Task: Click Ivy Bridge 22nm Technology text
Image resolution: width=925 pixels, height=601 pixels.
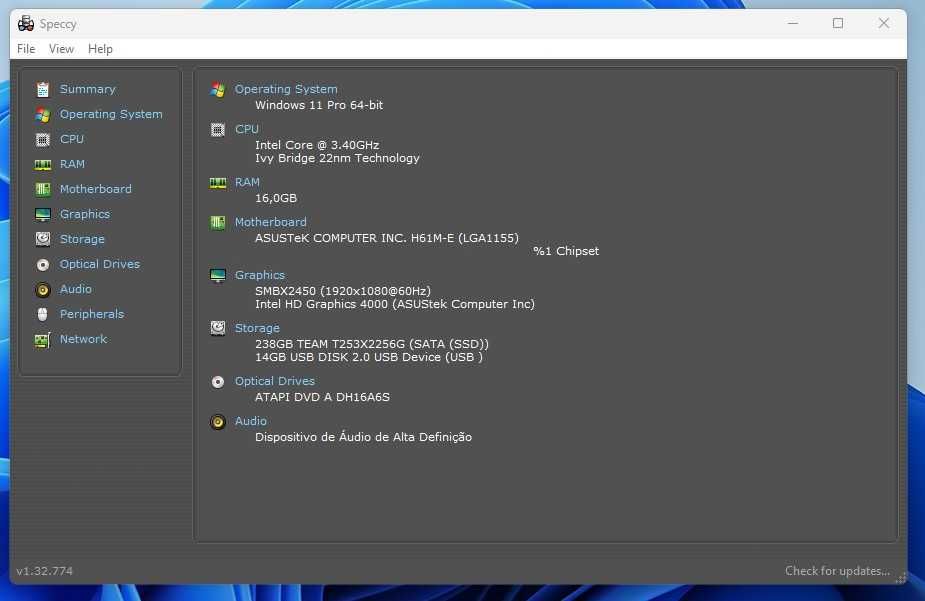Action: click(x=337, y=158)
